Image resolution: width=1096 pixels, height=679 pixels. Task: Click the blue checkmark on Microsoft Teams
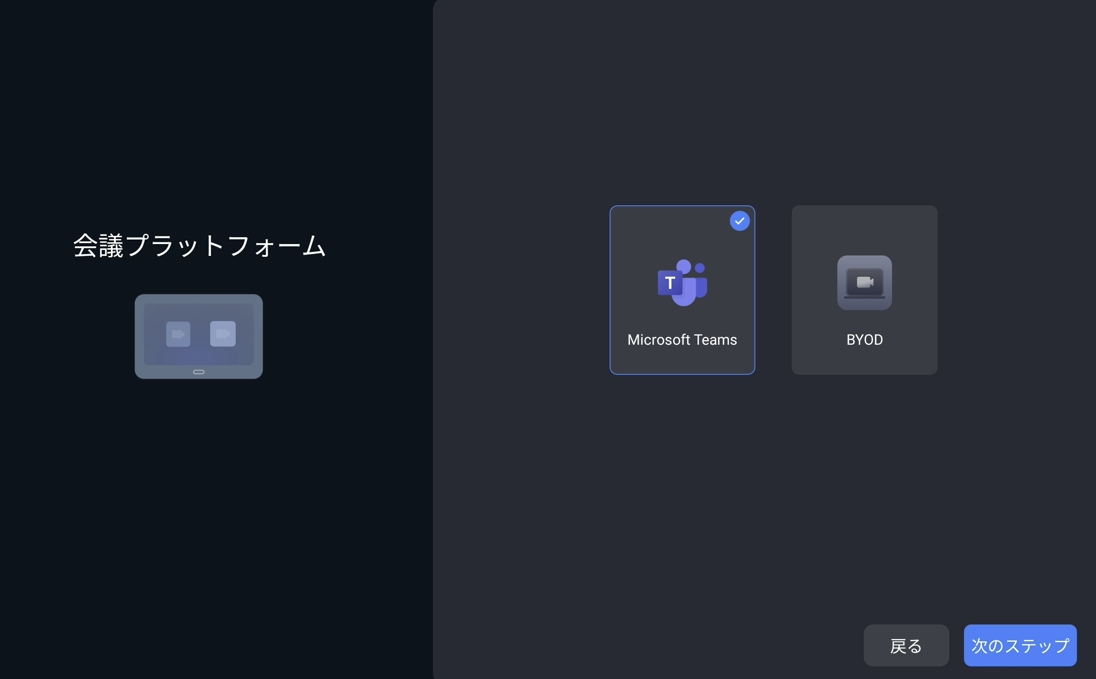click(x=740, y=221)
